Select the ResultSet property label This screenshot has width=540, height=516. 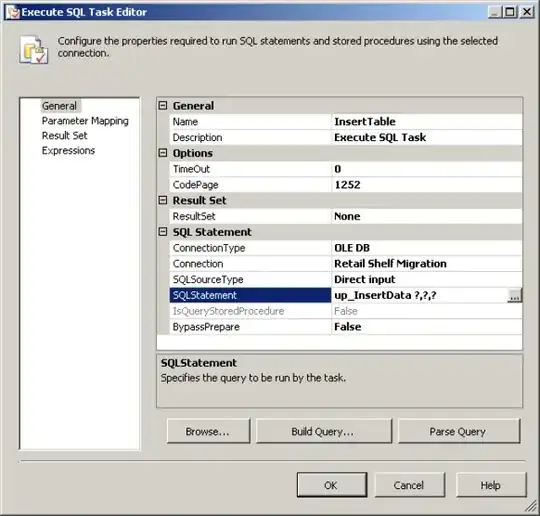(x=250, y=216)
